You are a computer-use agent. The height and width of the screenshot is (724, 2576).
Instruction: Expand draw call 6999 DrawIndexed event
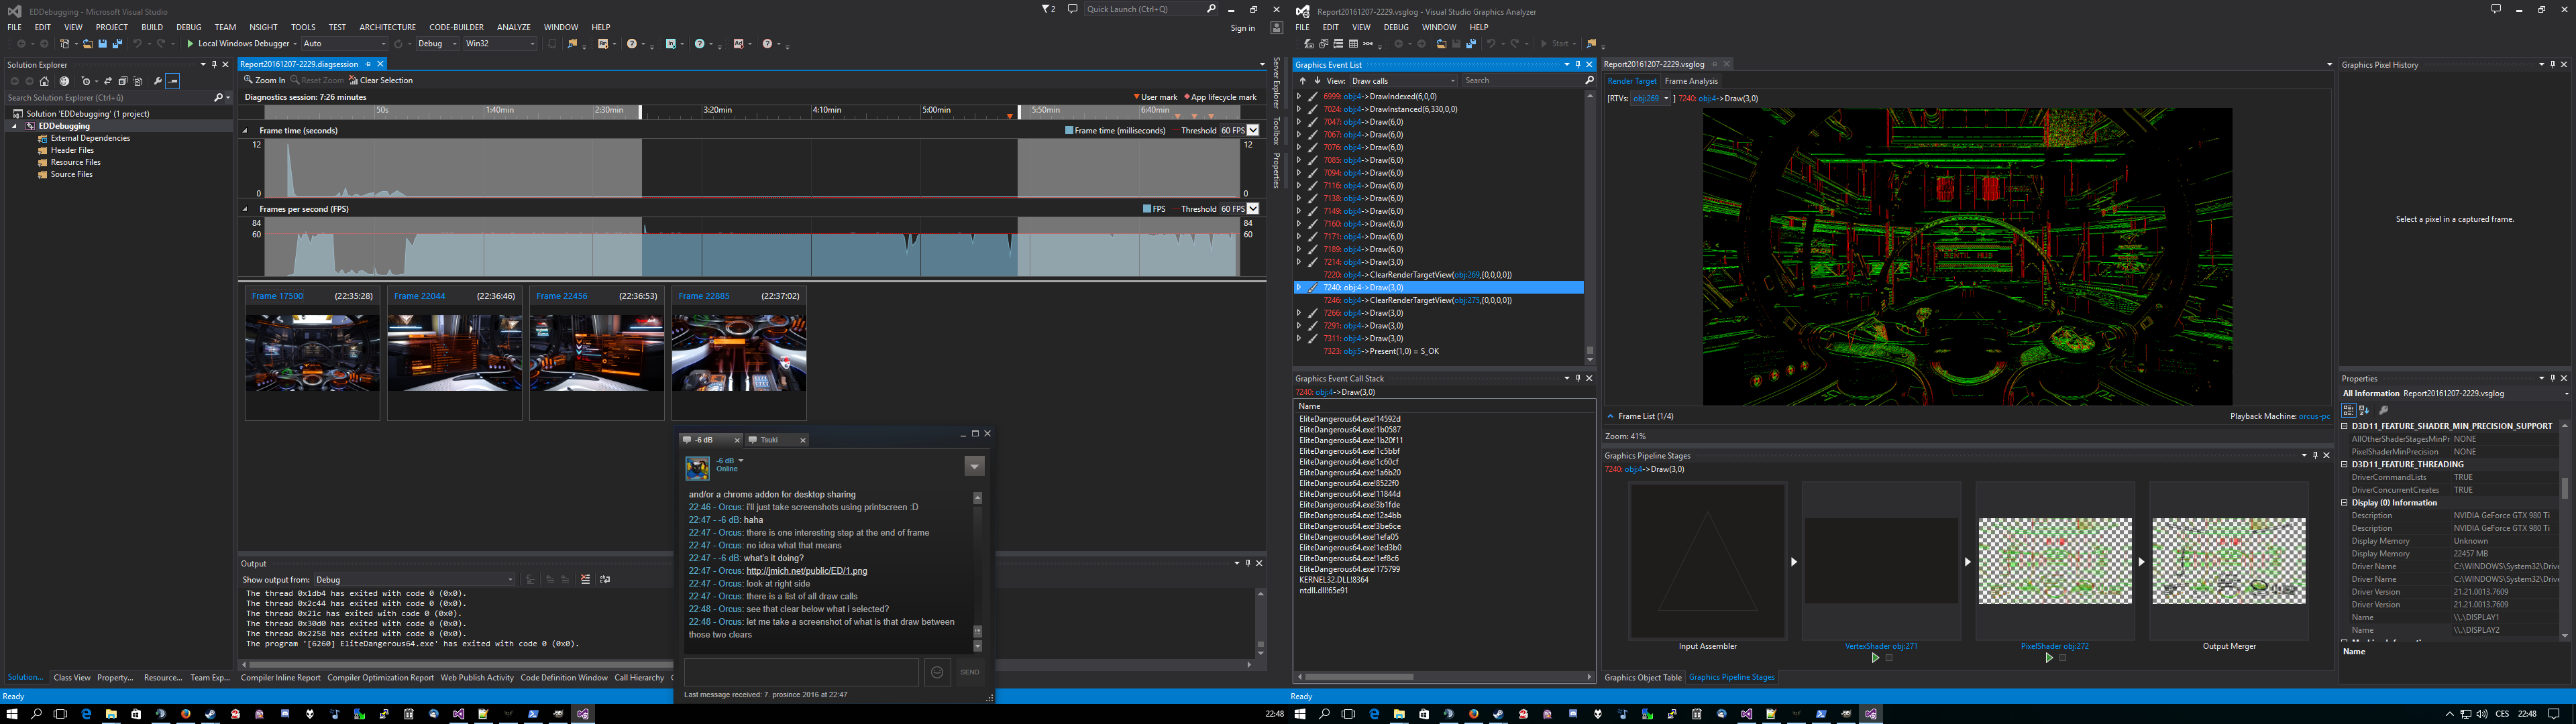click(1299, 97)
